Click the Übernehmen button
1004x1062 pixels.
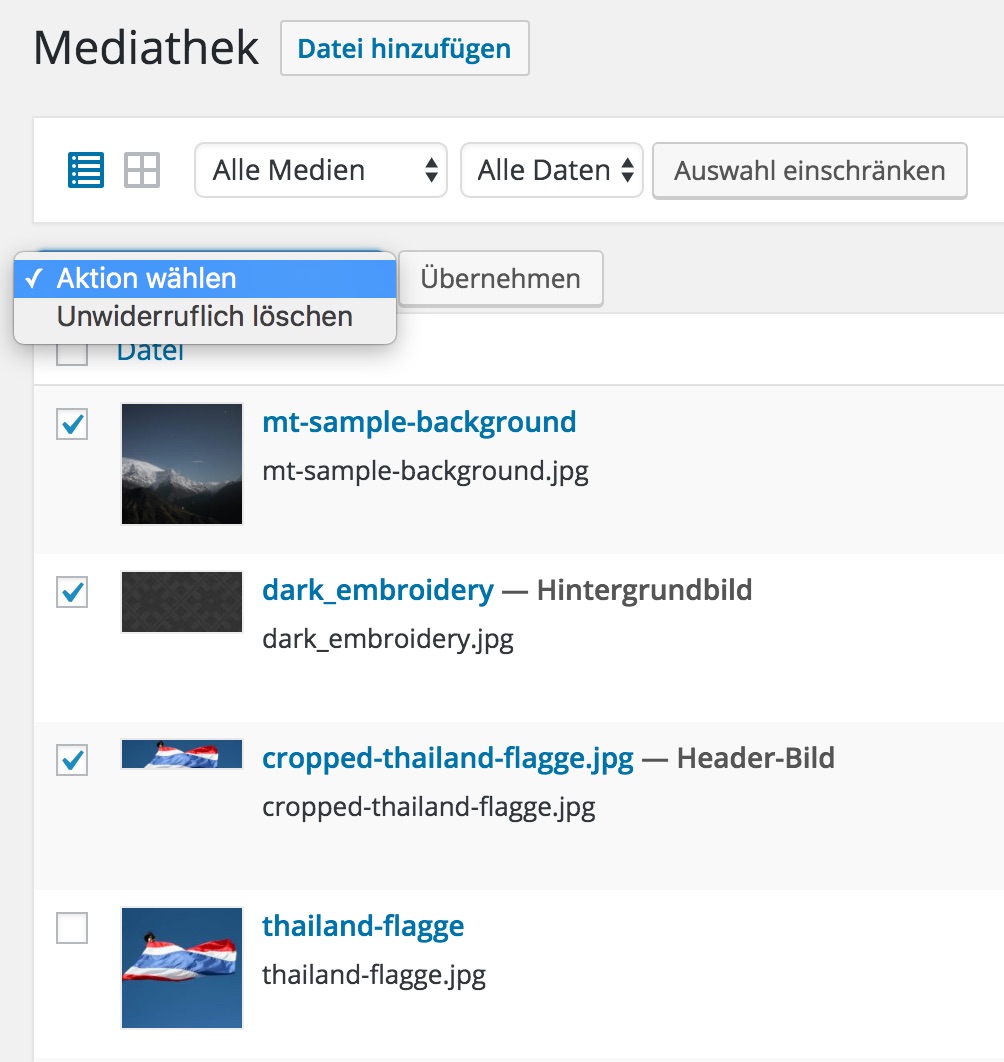[500, 278]
